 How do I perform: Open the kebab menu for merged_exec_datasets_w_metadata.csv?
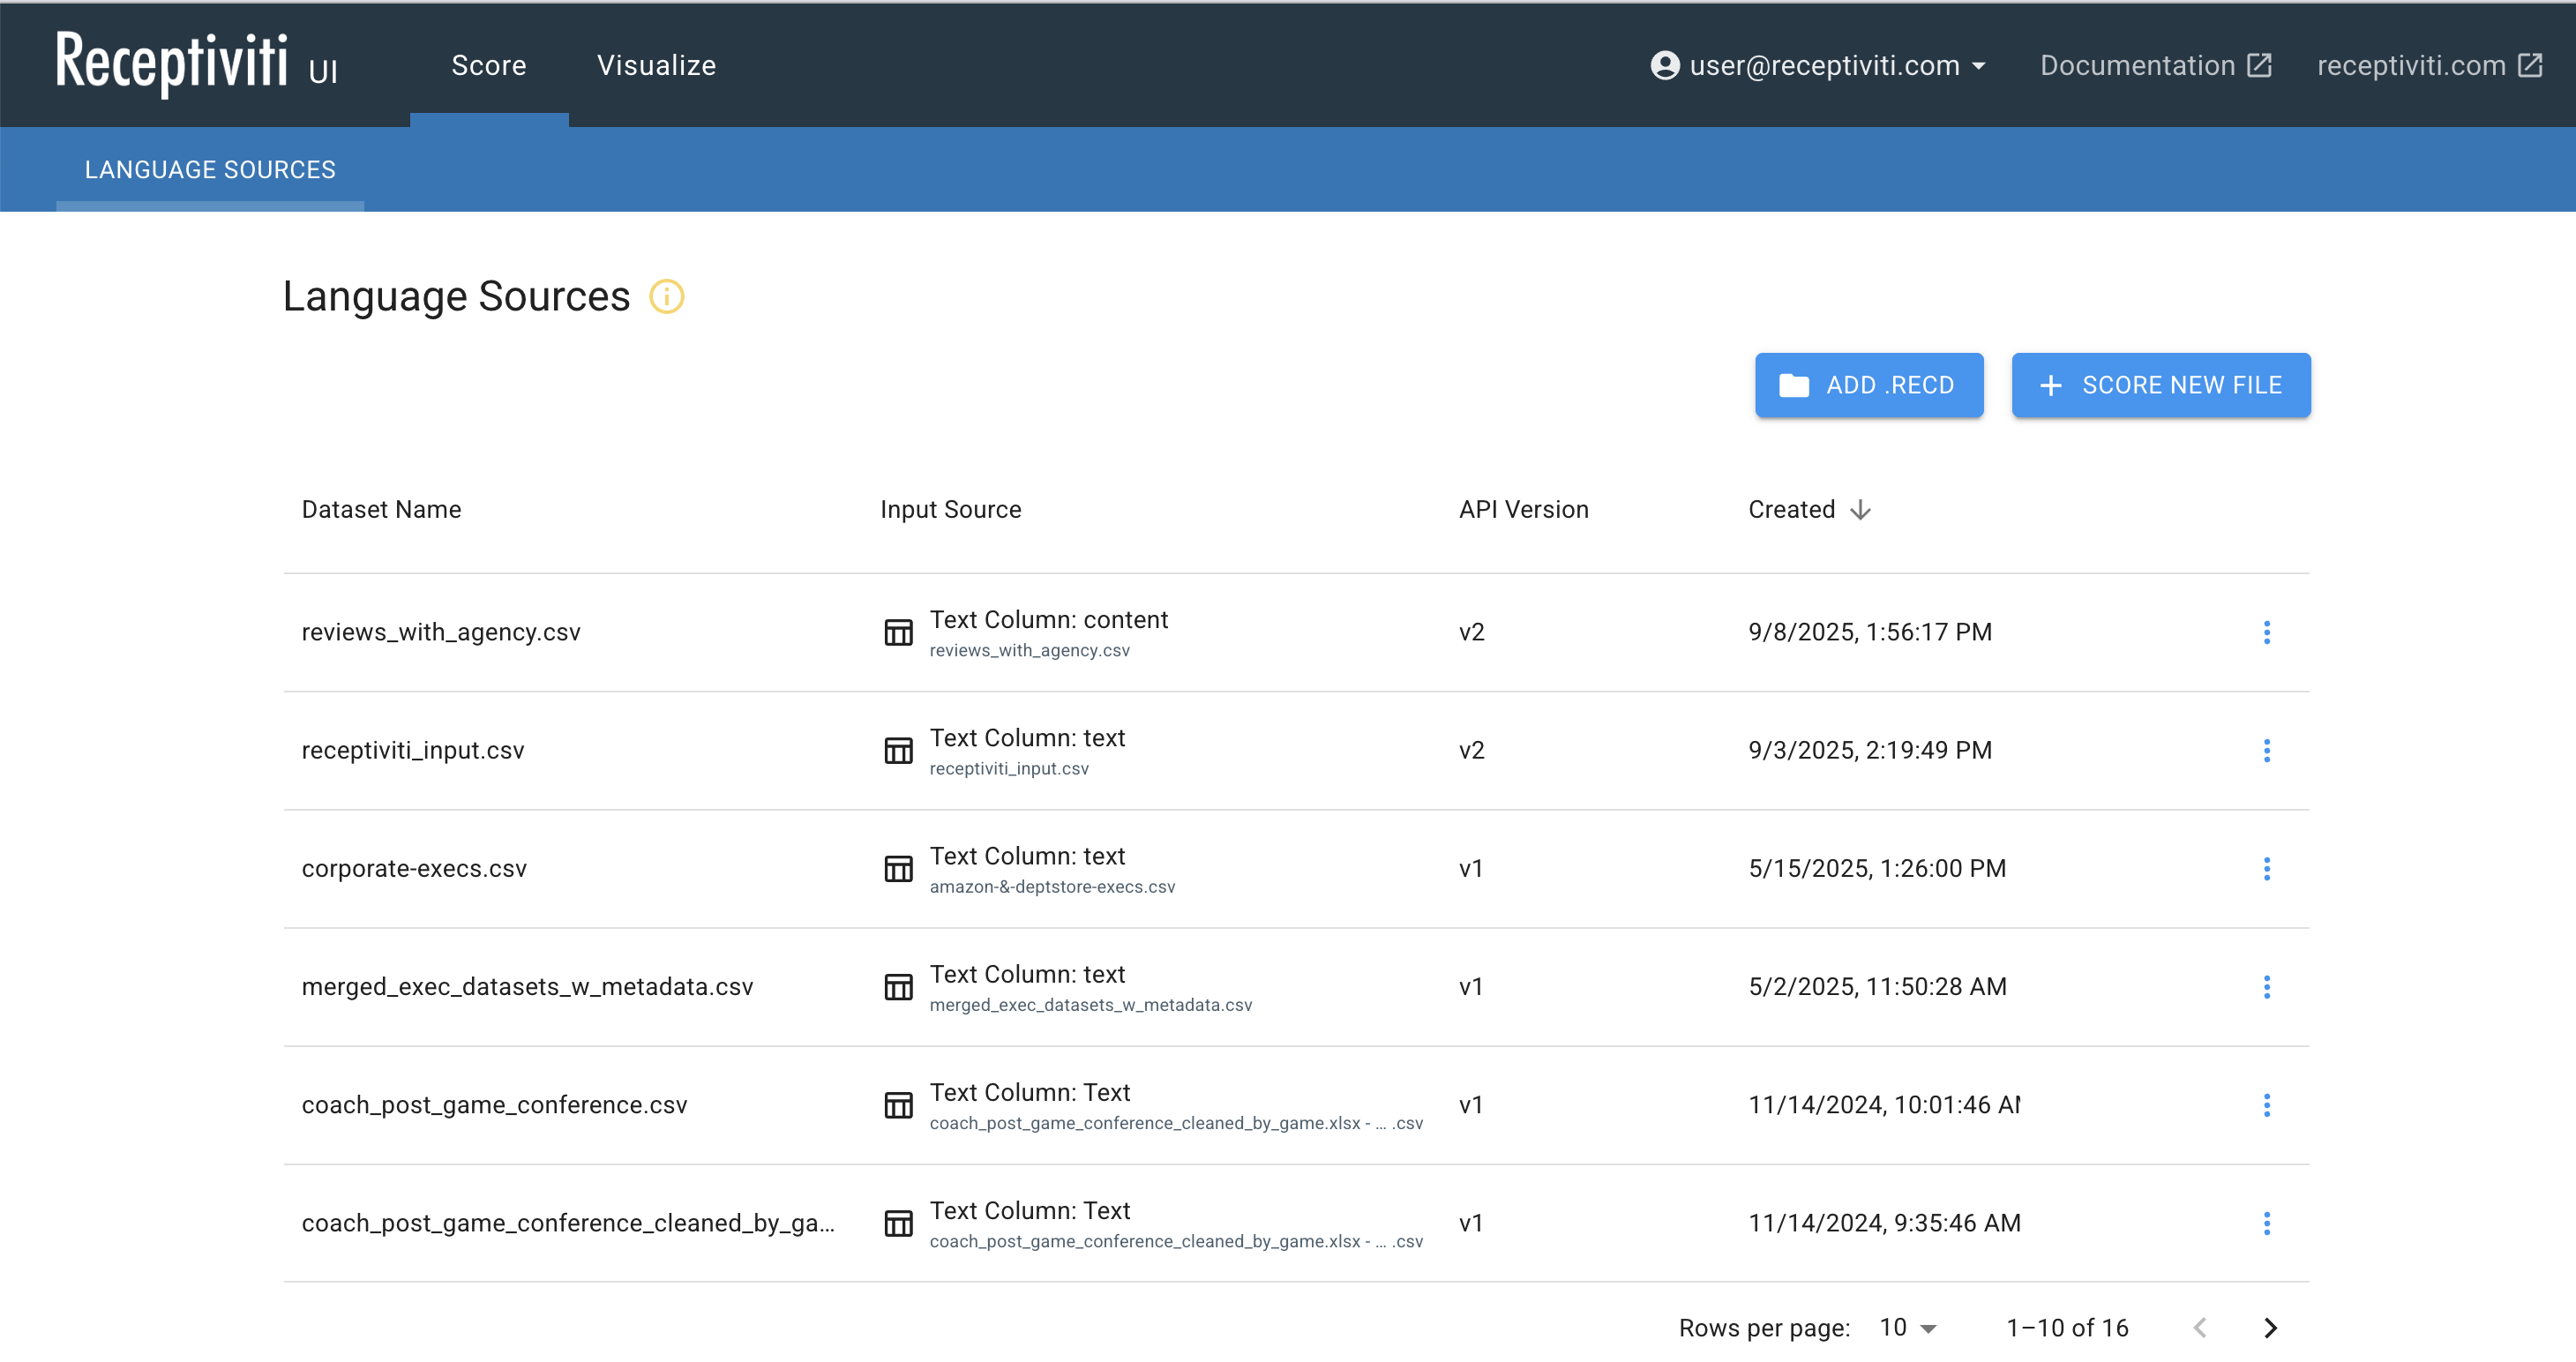[x=2267, y=987]
